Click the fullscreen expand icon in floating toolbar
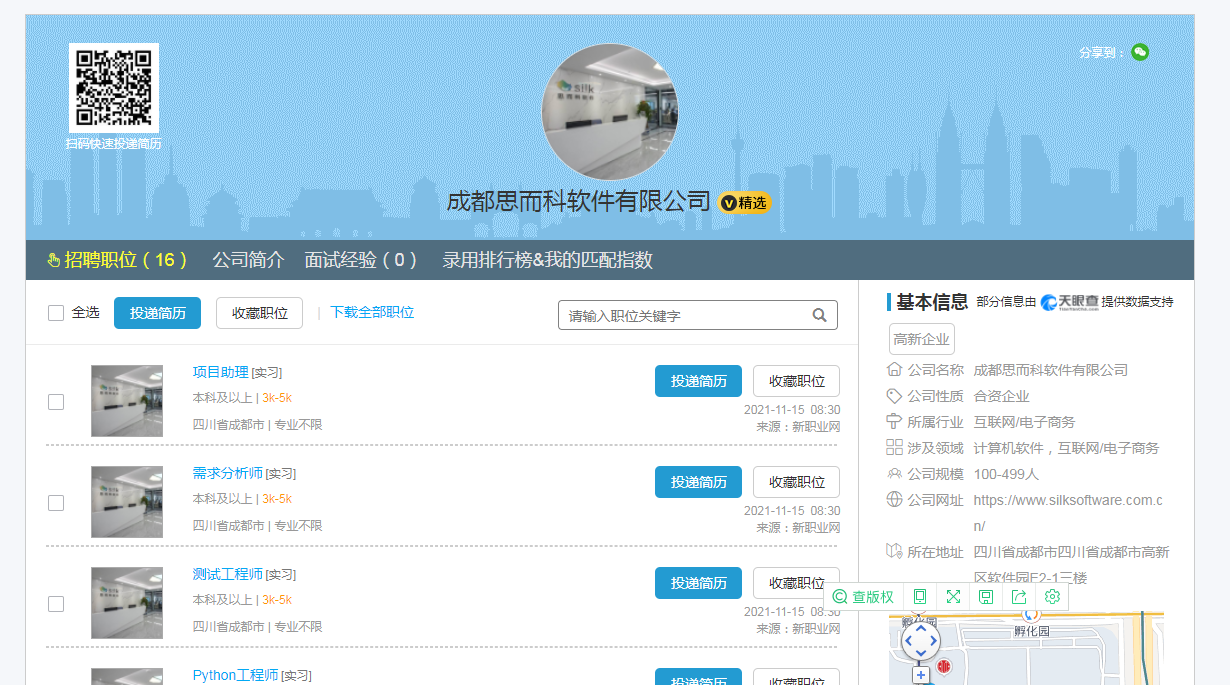Screen dimensions: 1230x685 pos(953,597)
